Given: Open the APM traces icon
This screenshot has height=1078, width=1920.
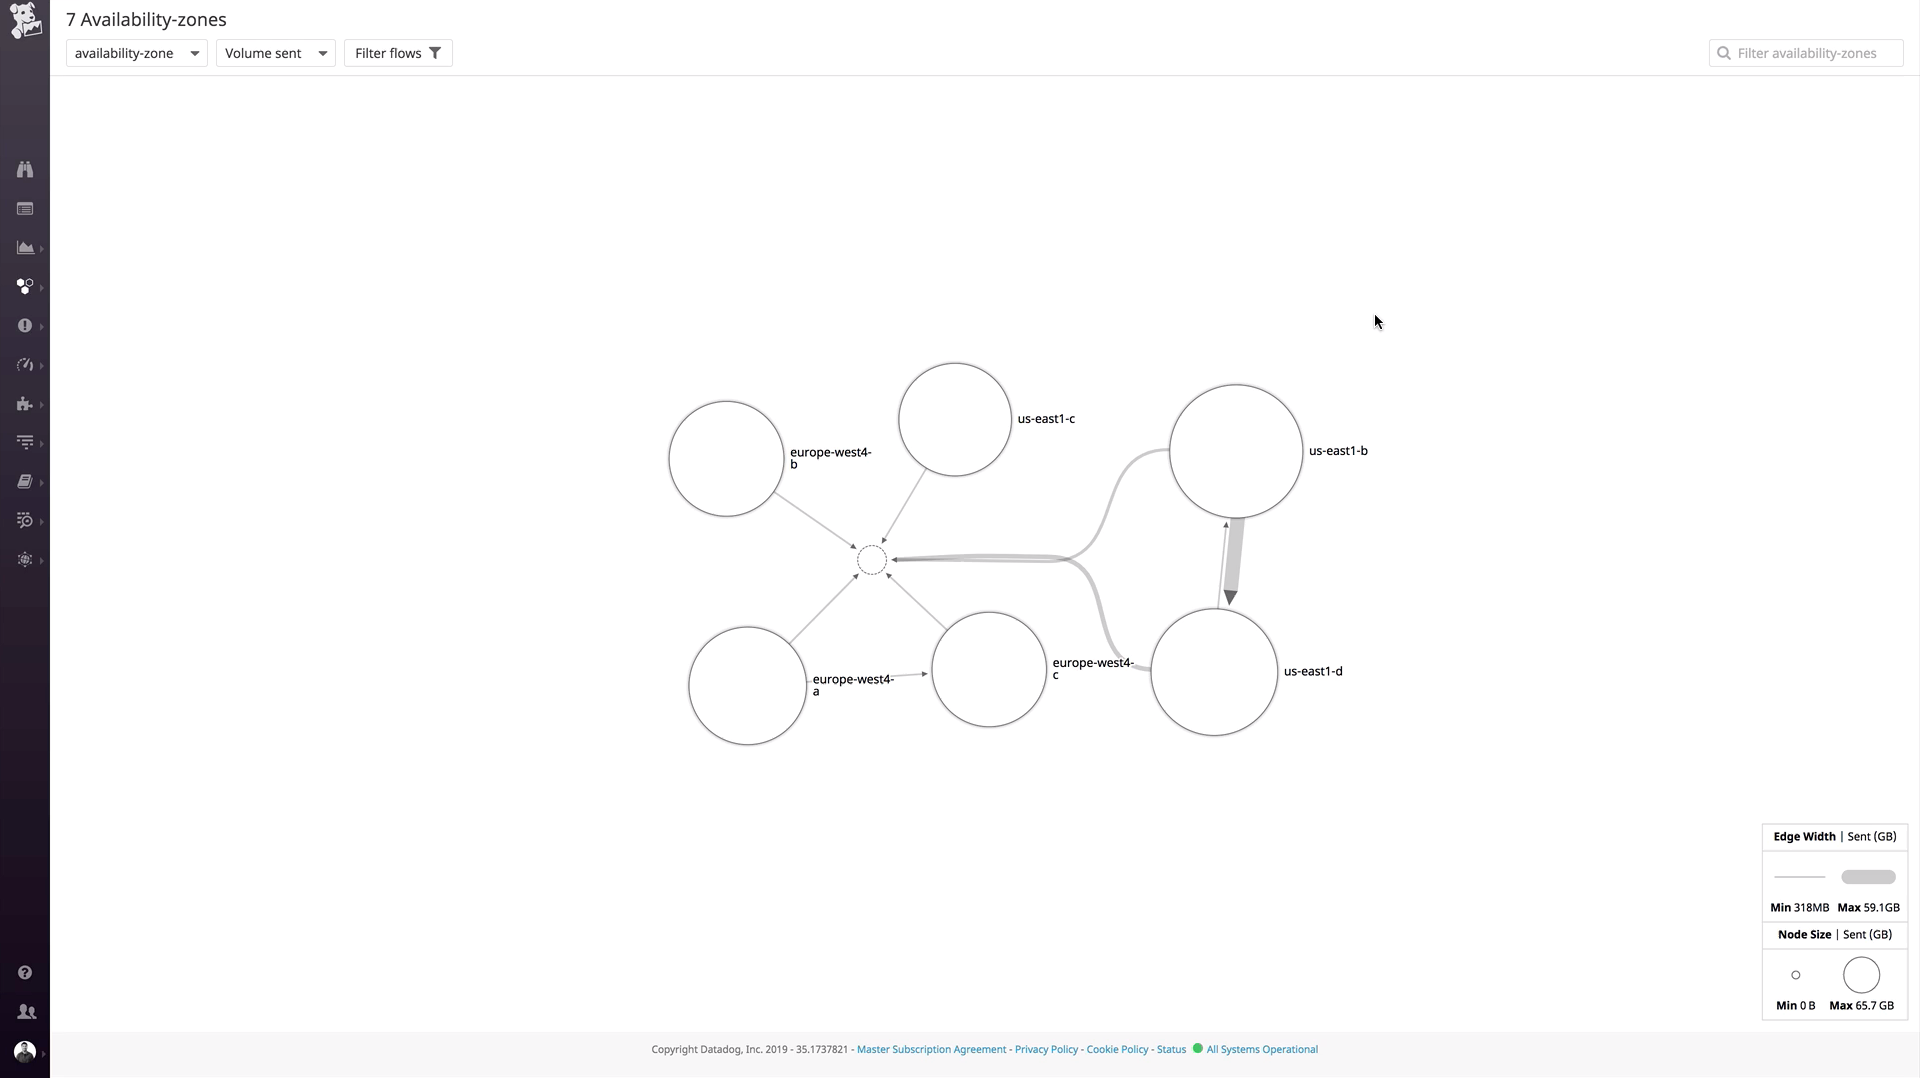Looking at the screenshot, I should point(26,442).
